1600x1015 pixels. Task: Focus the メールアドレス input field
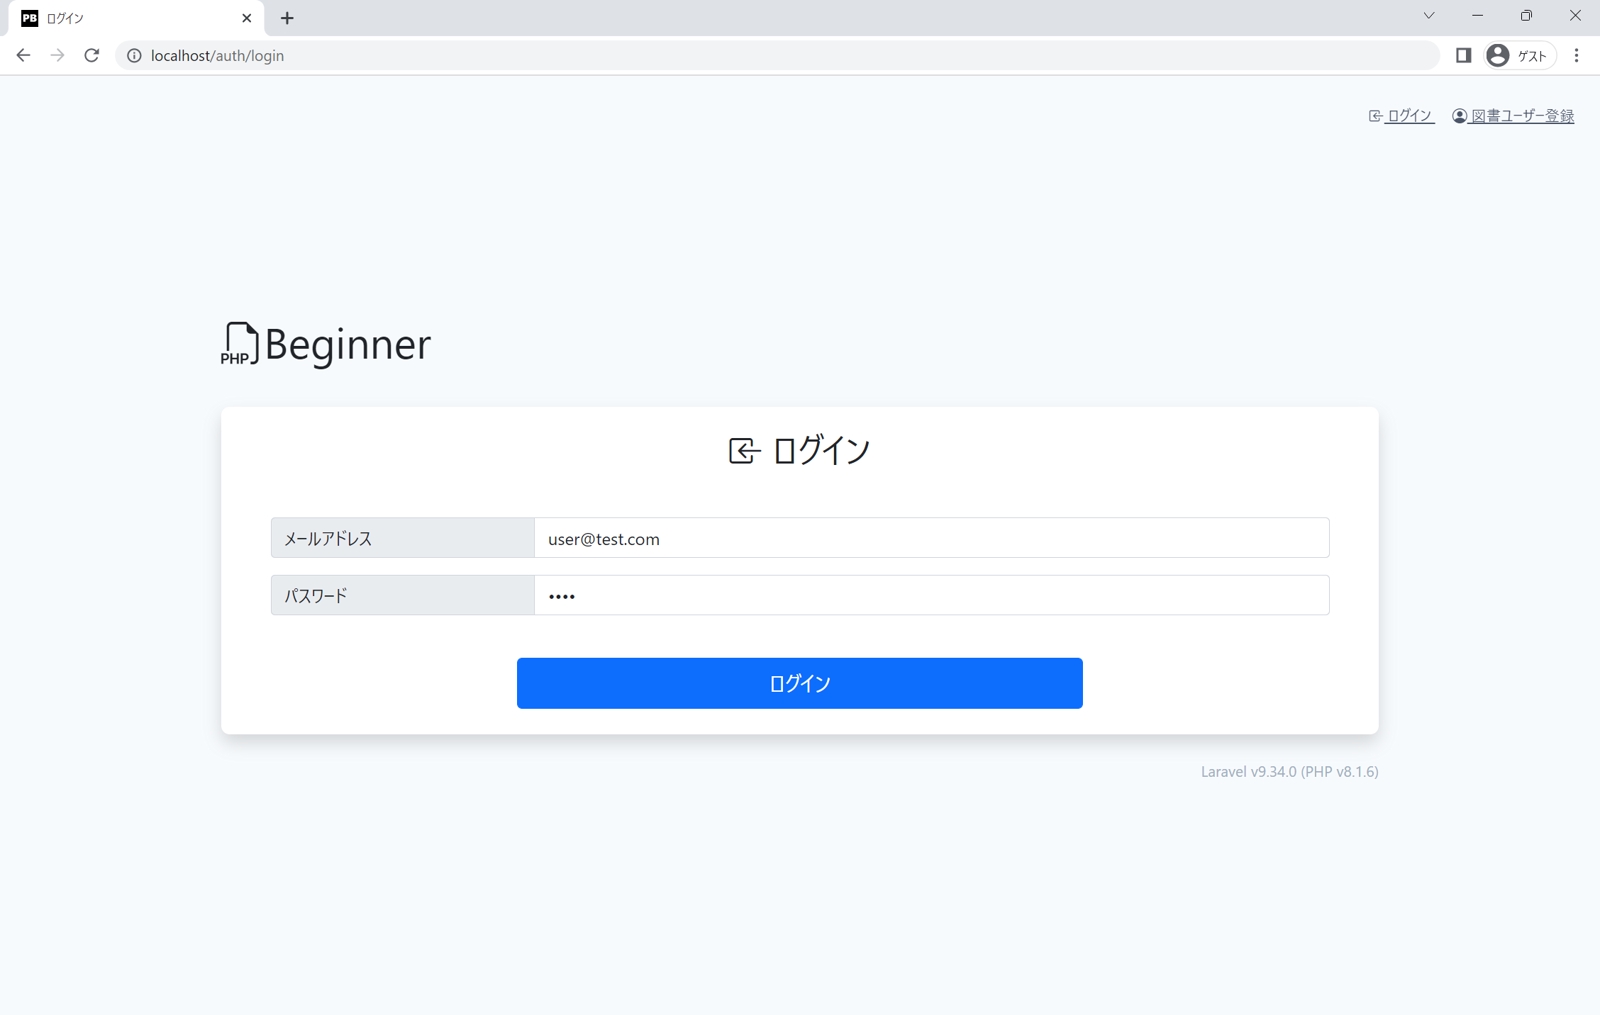point(931,538)
